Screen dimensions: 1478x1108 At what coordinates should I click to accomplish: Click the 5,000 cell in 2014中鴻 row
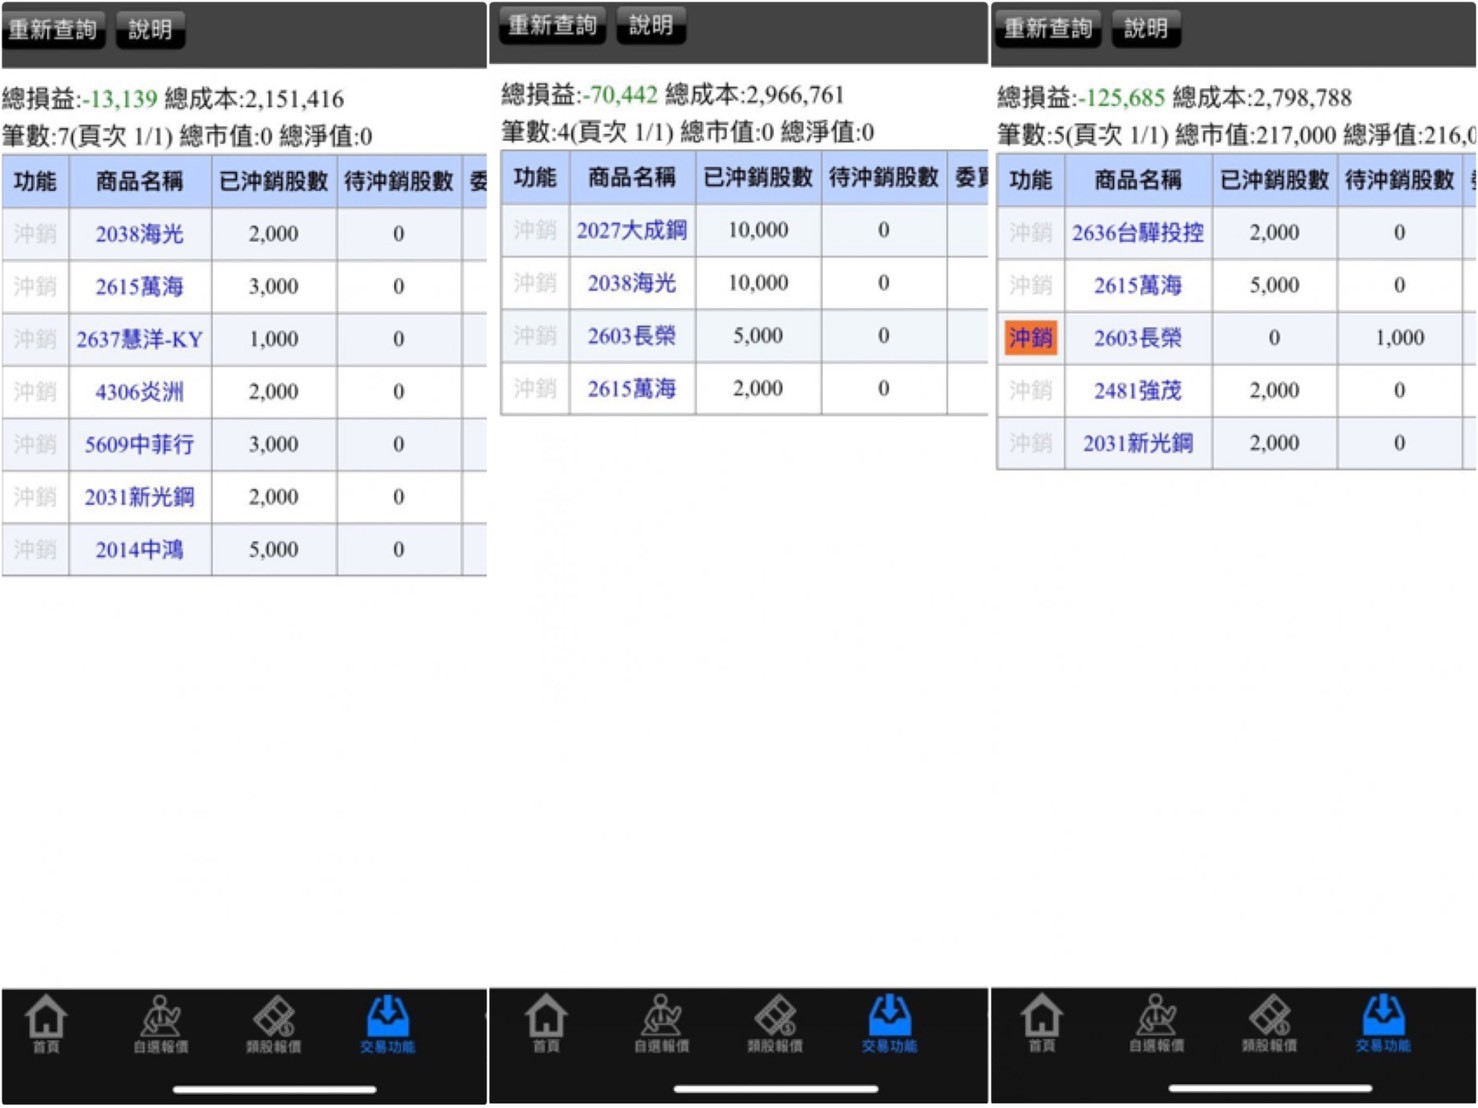(x=273, y=549)
